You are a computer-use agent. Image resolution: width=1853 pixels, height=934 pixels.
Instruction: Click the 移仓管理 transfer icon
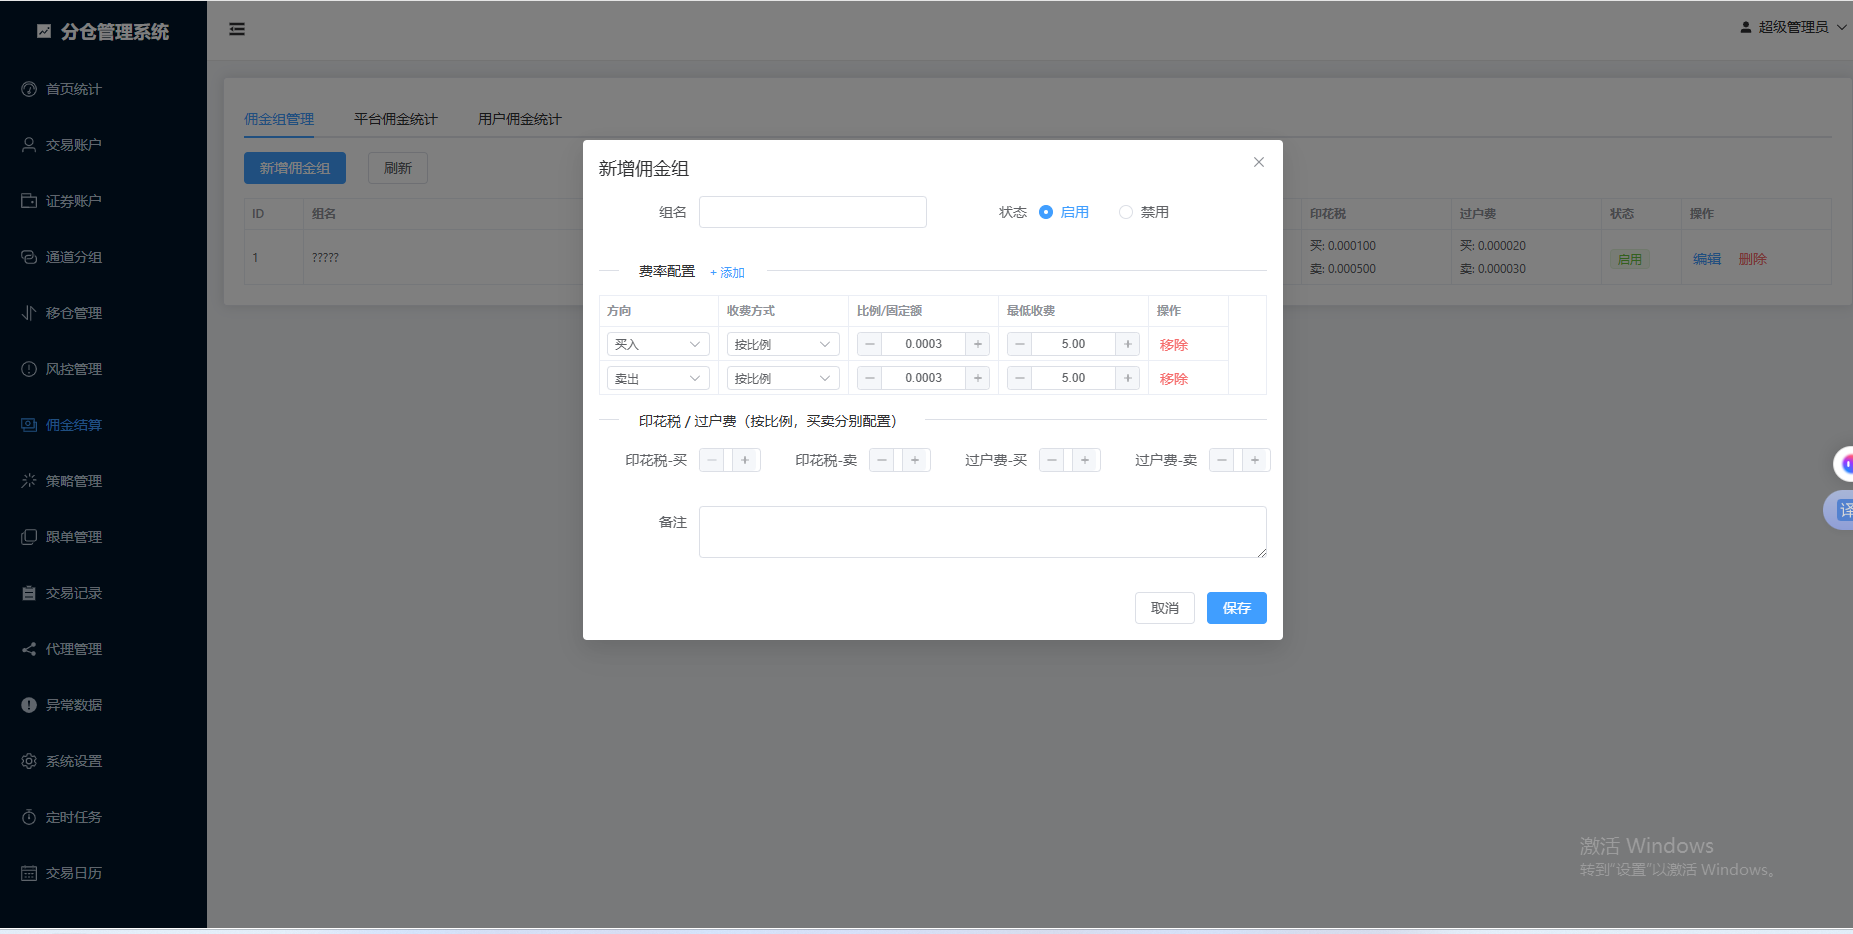coord(29,313)
